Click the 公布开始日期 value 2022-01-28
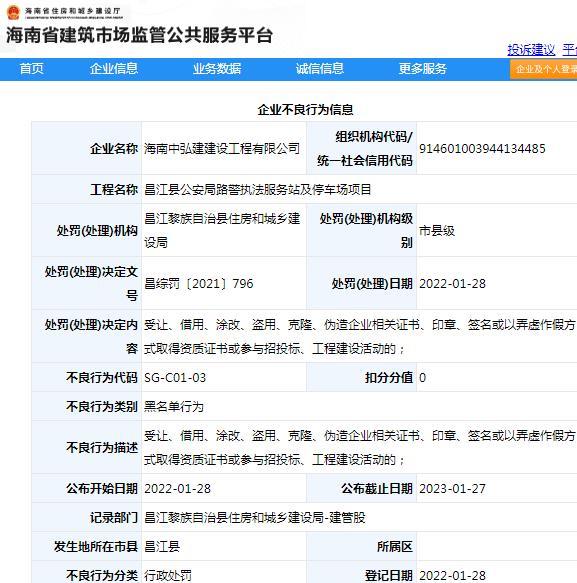Screen dimensions: 577x583 [x=177, y=489]
